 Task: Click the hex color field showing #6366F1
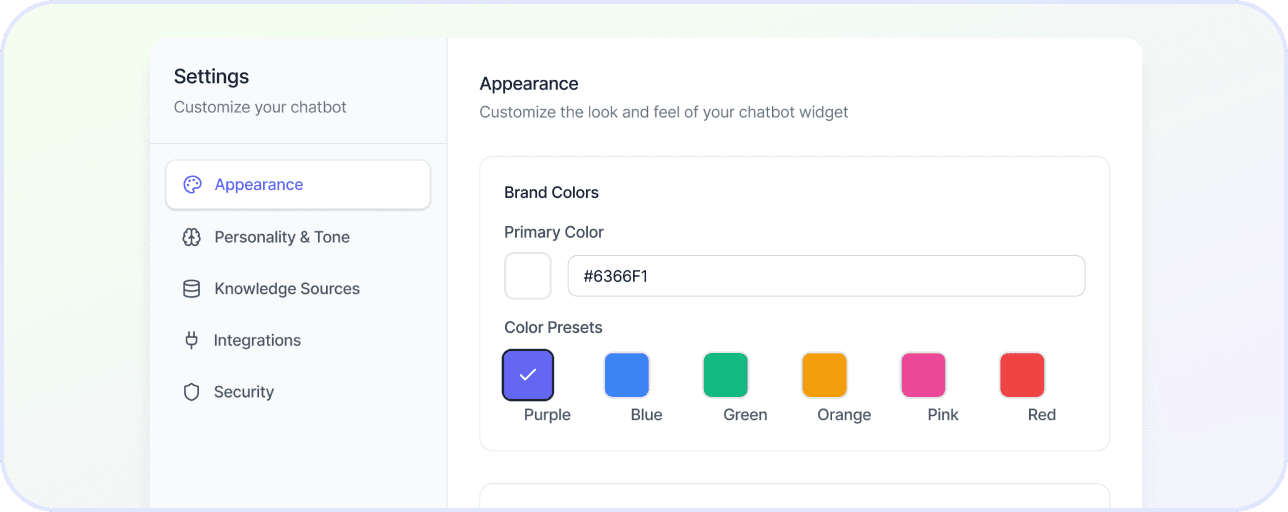coord(827,276)
